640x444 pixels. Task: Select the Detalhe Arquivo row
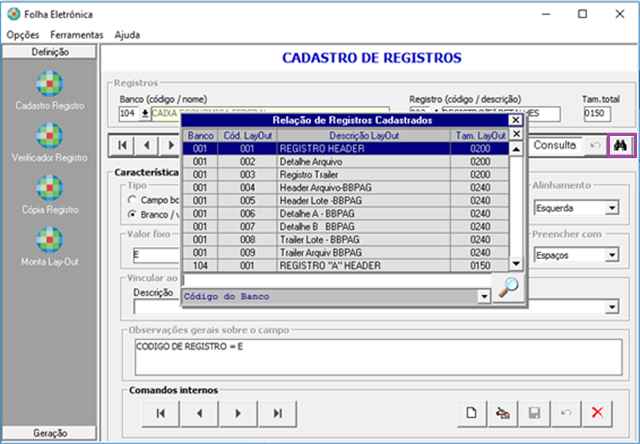point(346,162)
